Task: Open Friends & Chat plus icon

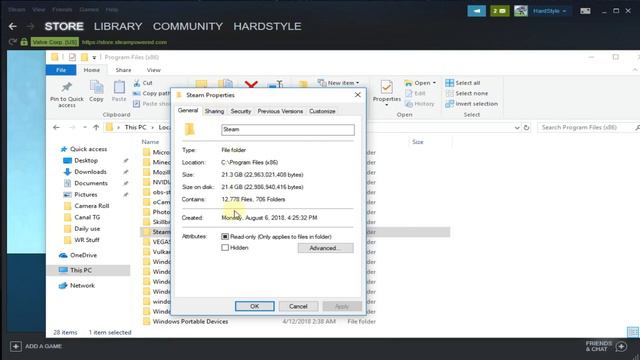Action: [x=621, y=347]
